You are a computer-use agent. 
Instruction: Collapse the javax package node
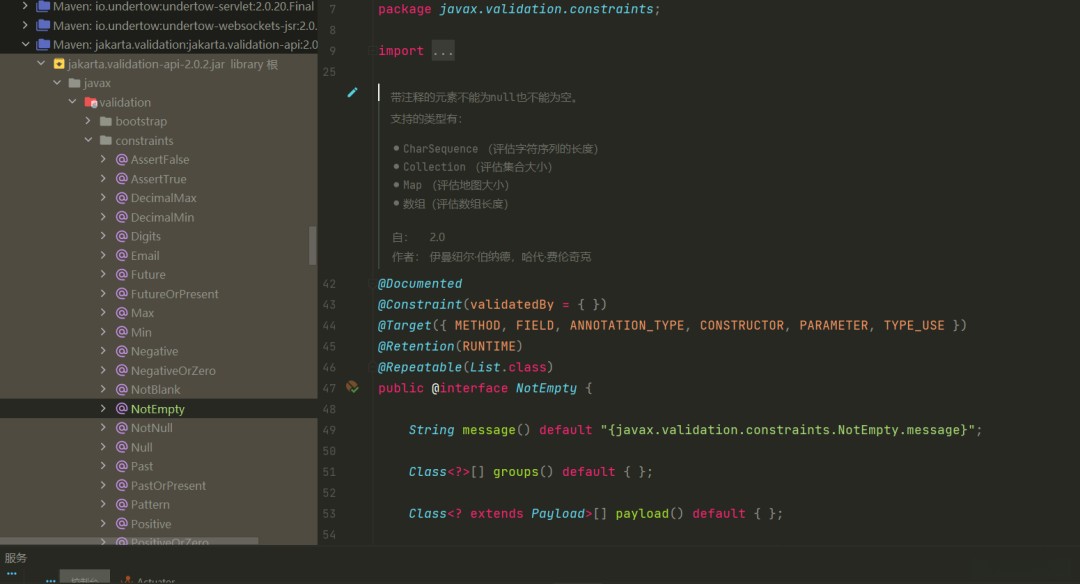pyautogui.click(x=57, y=83)
